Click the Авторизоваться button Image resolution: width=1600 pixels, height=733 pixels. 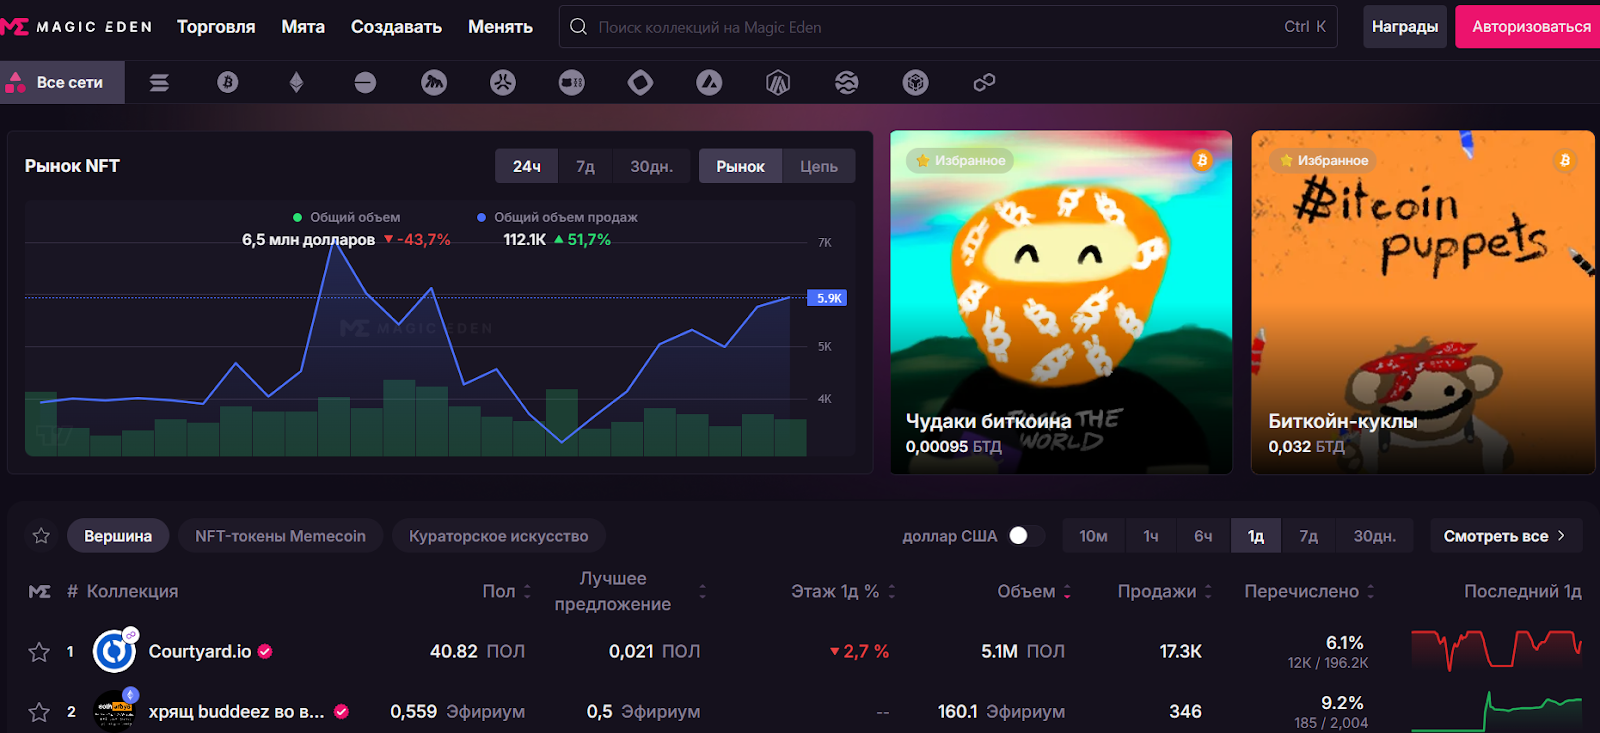1528,27
